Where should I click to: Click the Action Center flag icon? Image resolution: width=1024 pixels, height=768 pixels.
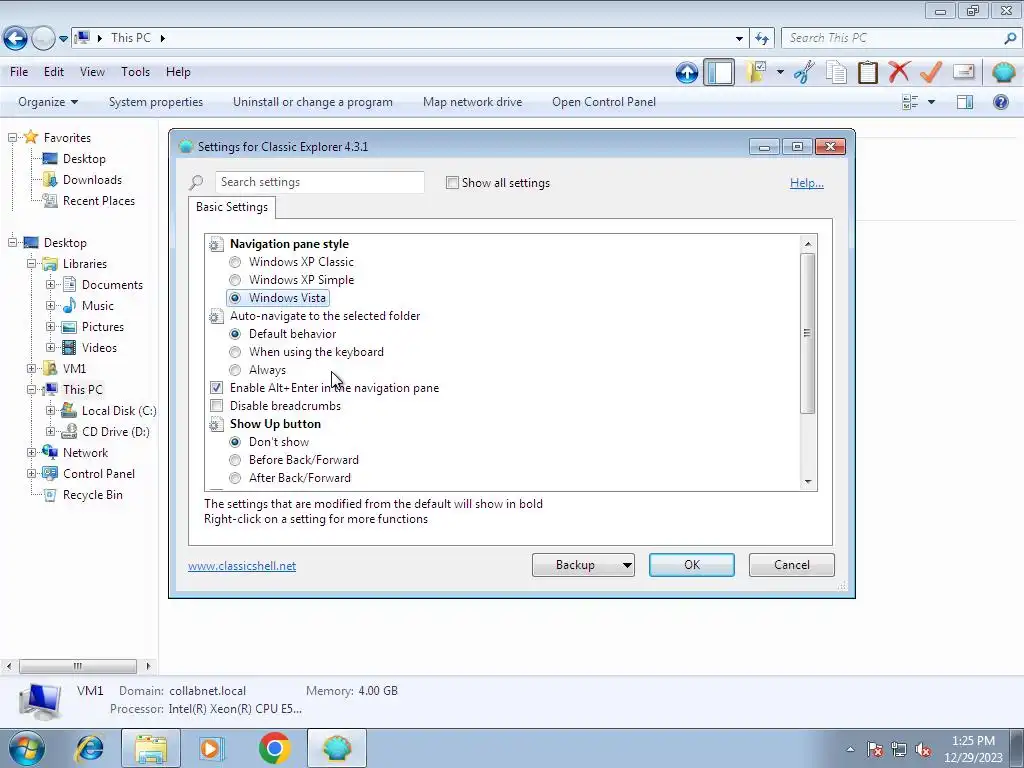pos(875,750)
